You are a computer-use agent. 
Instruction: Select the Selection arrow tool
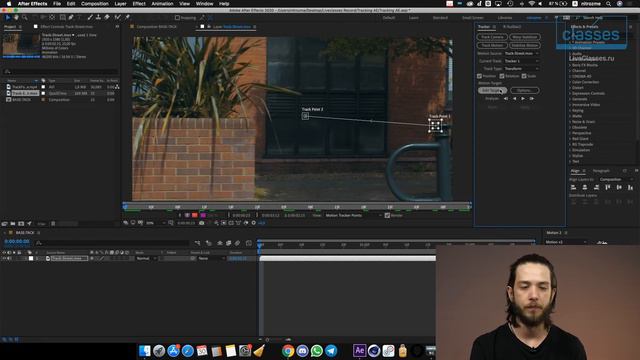(x=7, y=18)
